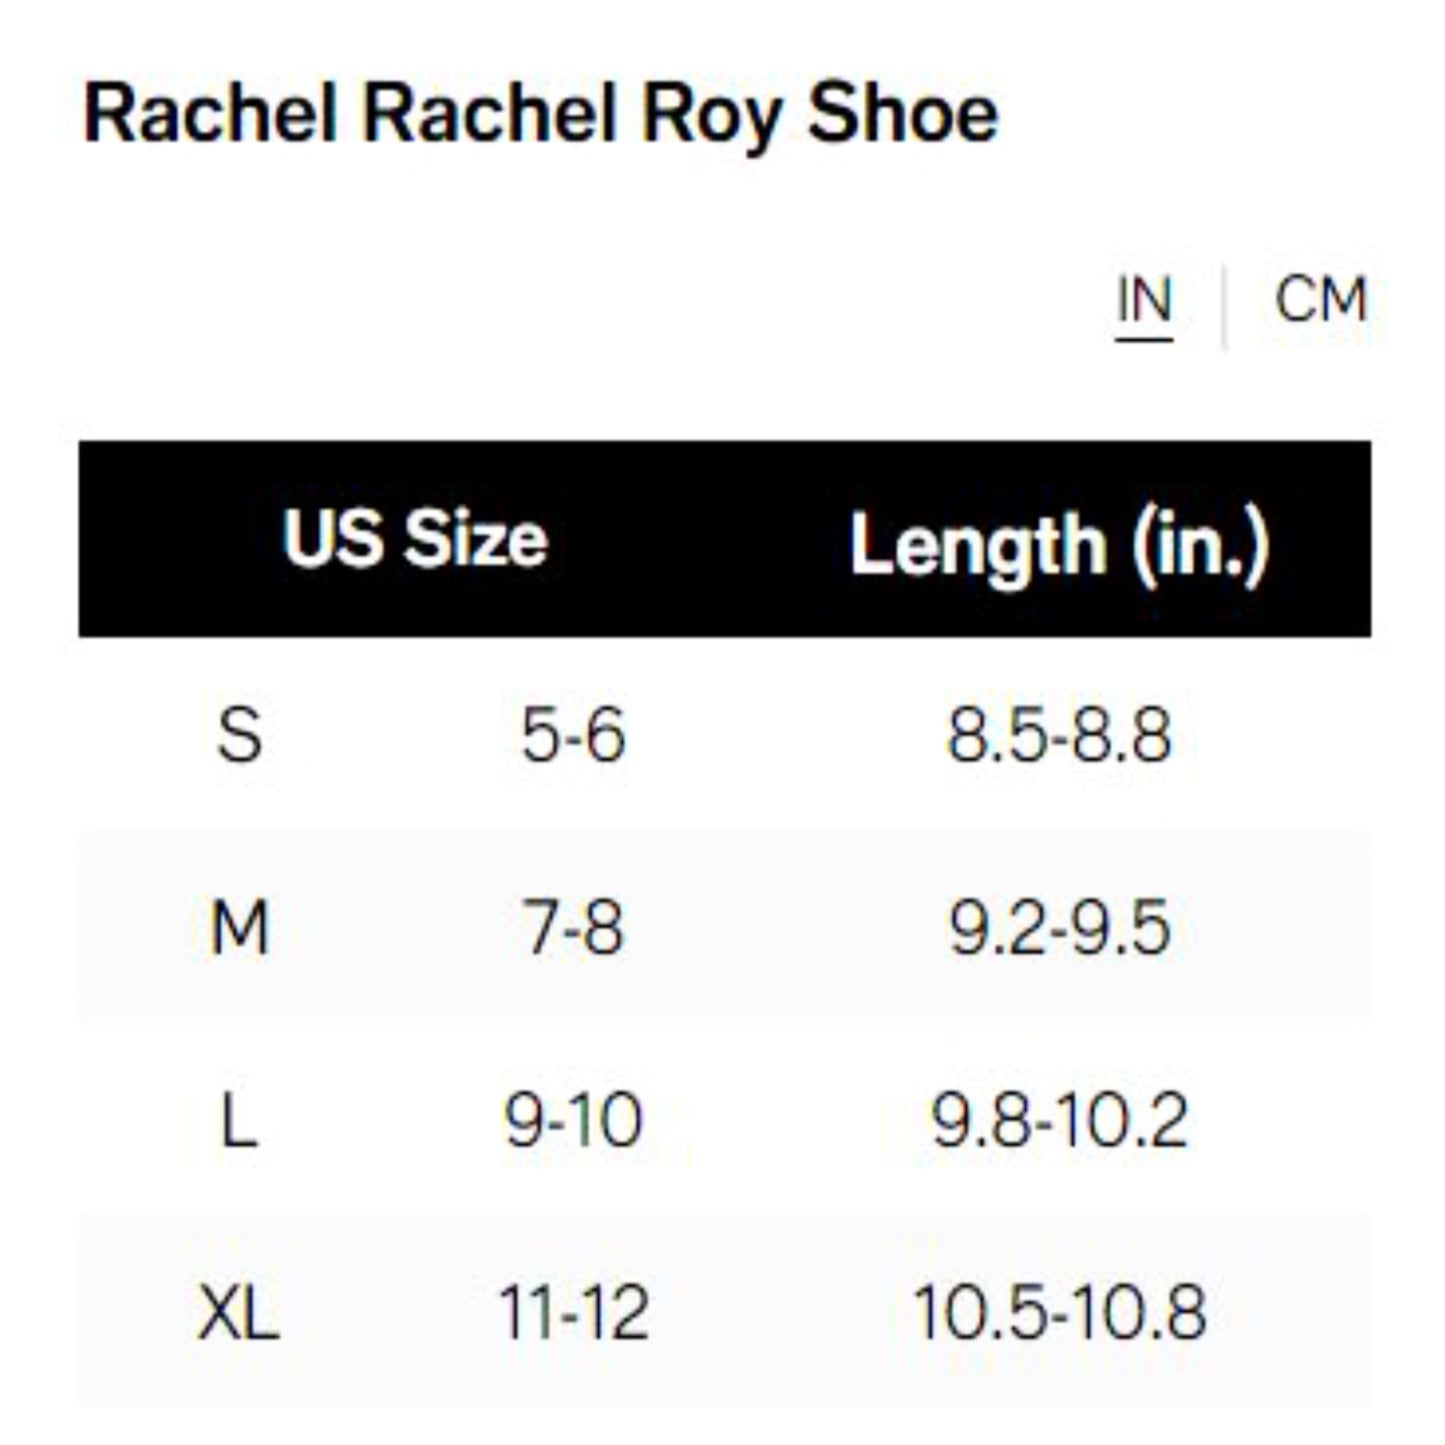
Task: Click the Length (in.) column header
Action: click(1059, 545)
